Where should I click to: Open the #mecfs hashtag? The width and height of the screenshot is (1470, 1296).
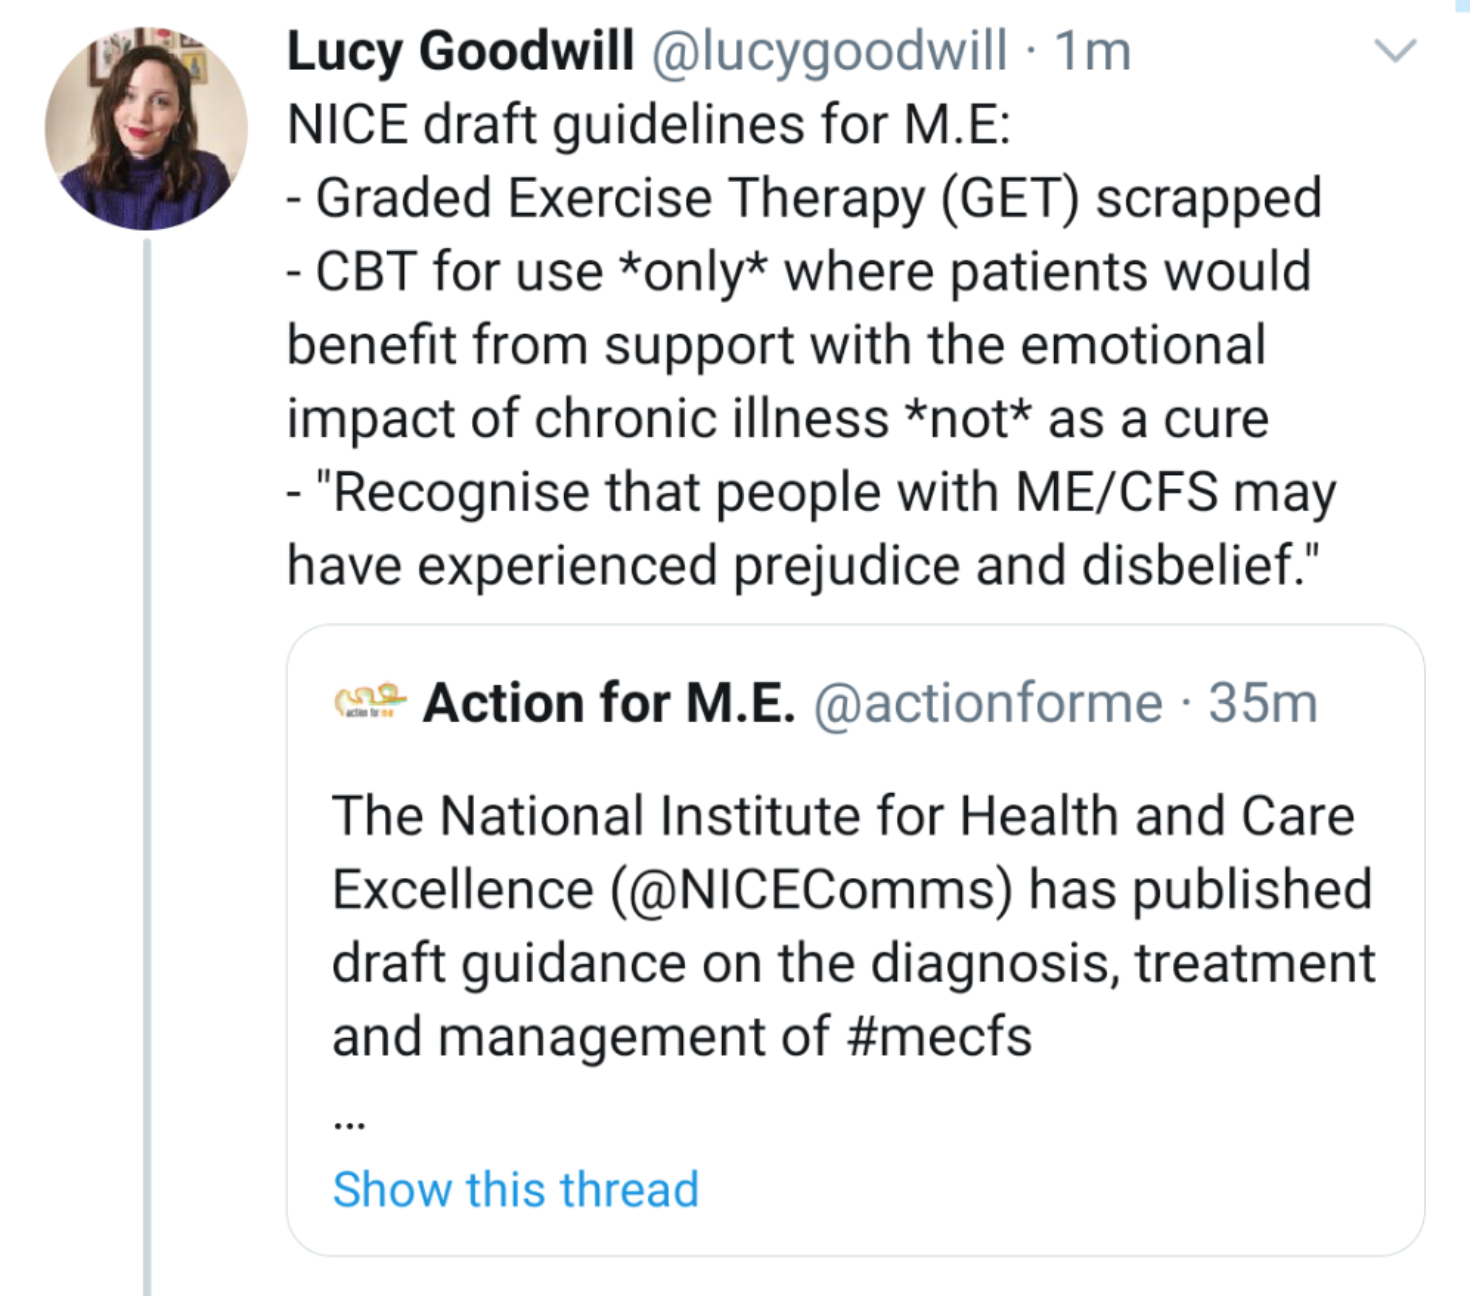(x=938, y=1036)
